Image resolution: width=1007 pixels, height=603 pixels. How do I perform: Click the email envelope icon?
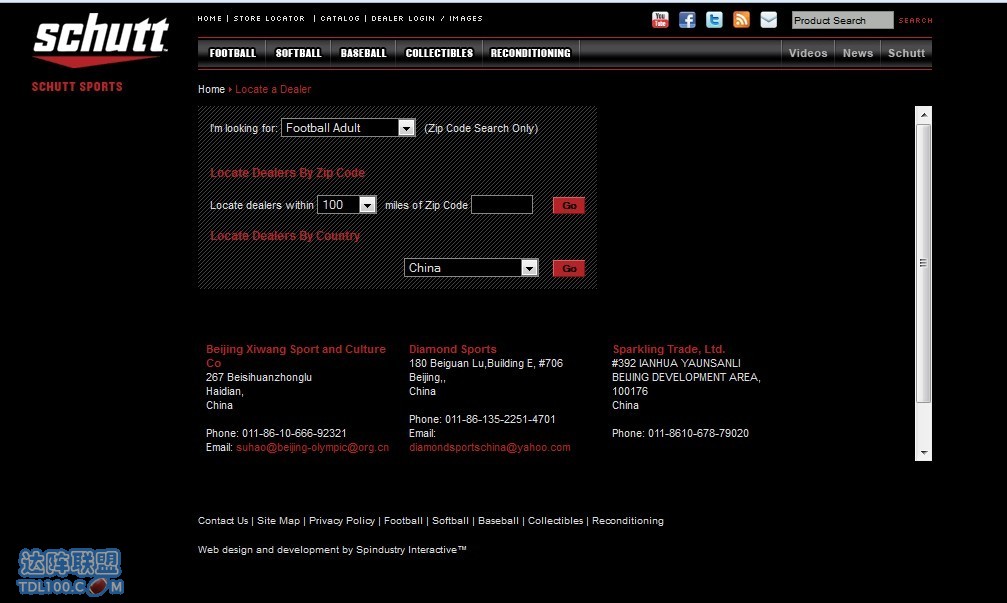[x=769, y=20]
